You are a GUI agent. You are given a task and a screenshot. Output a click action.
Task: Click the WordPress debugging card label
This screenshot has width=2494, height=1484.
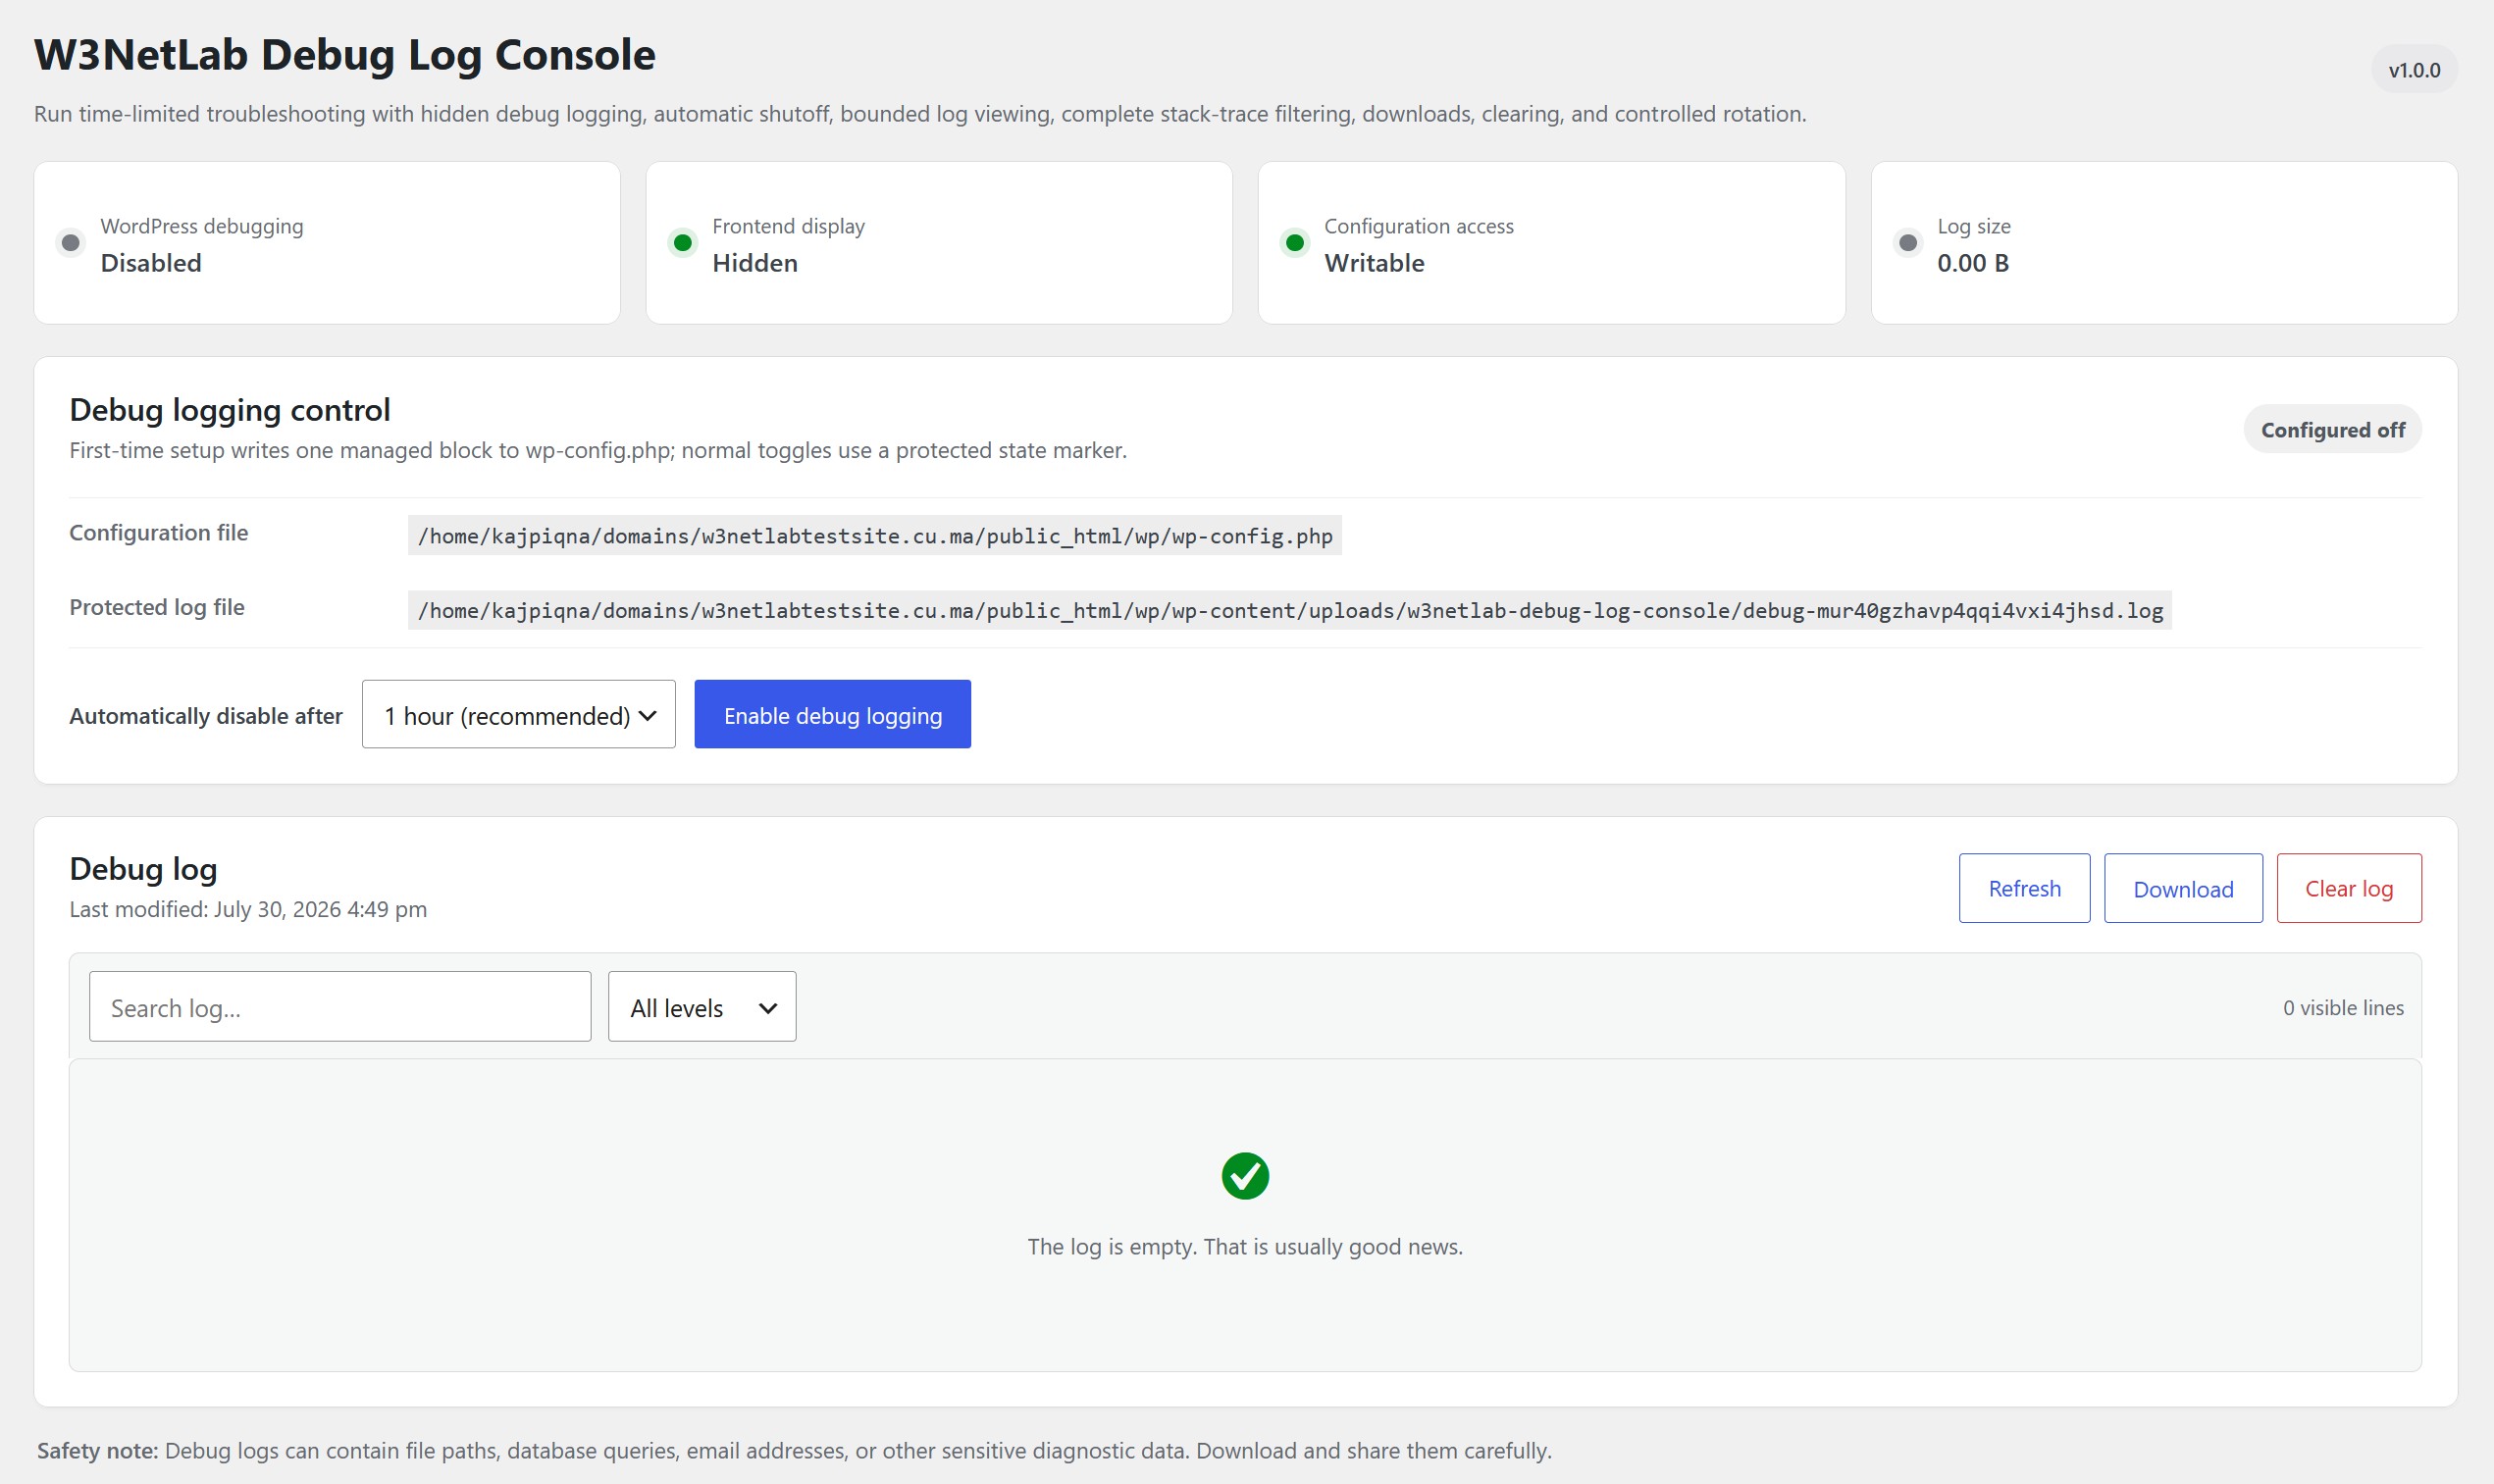click(x=202, y=226)
